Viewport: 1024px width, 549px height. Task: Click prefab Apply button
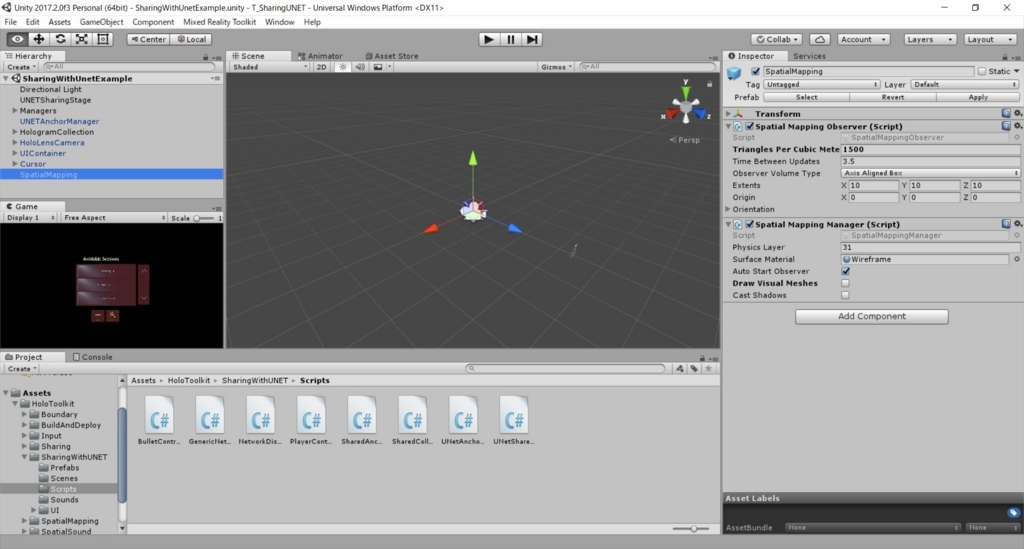coord(978,97)
